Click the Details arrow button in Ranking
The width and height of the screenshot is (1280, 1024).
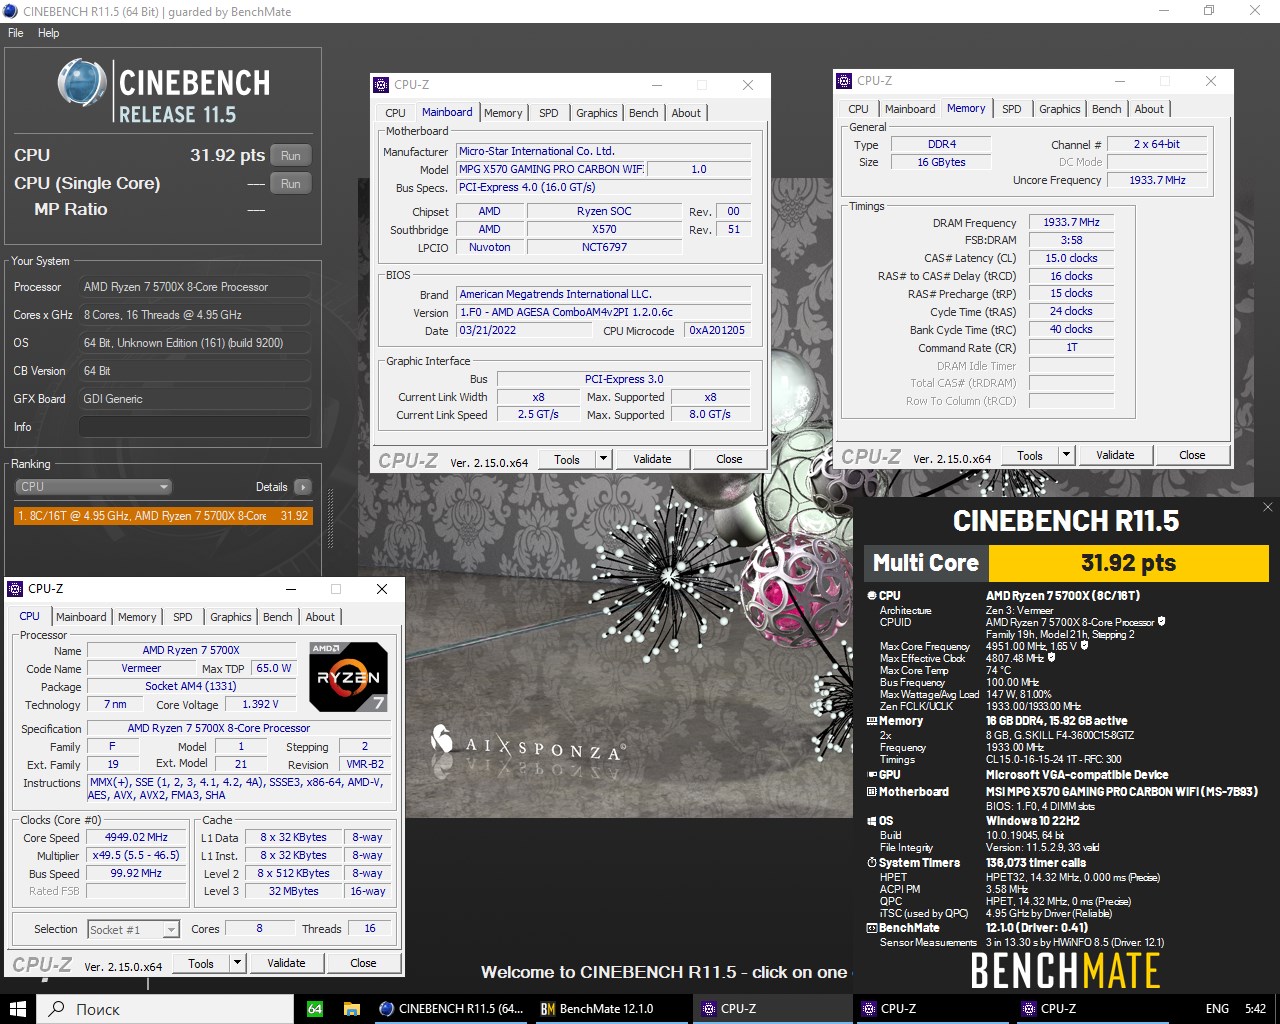(303, 487)
